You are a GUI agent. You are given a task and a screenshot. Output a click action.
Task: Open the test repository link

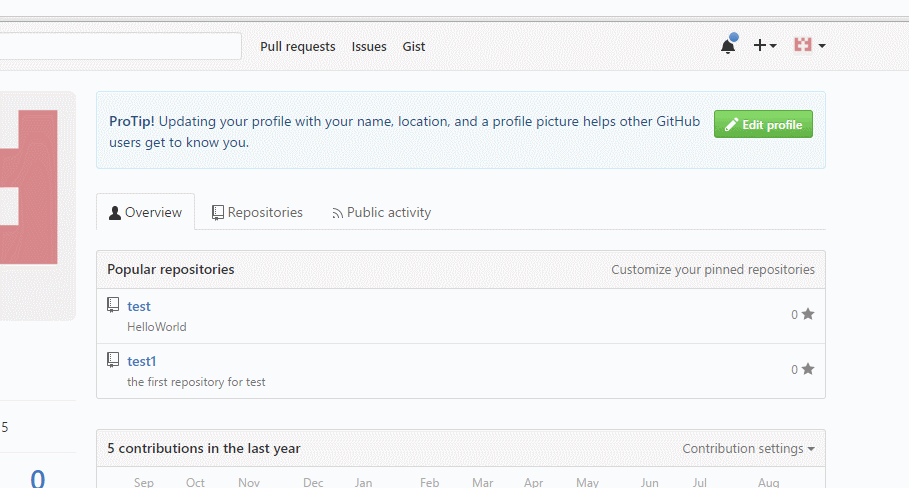point(139,306)
